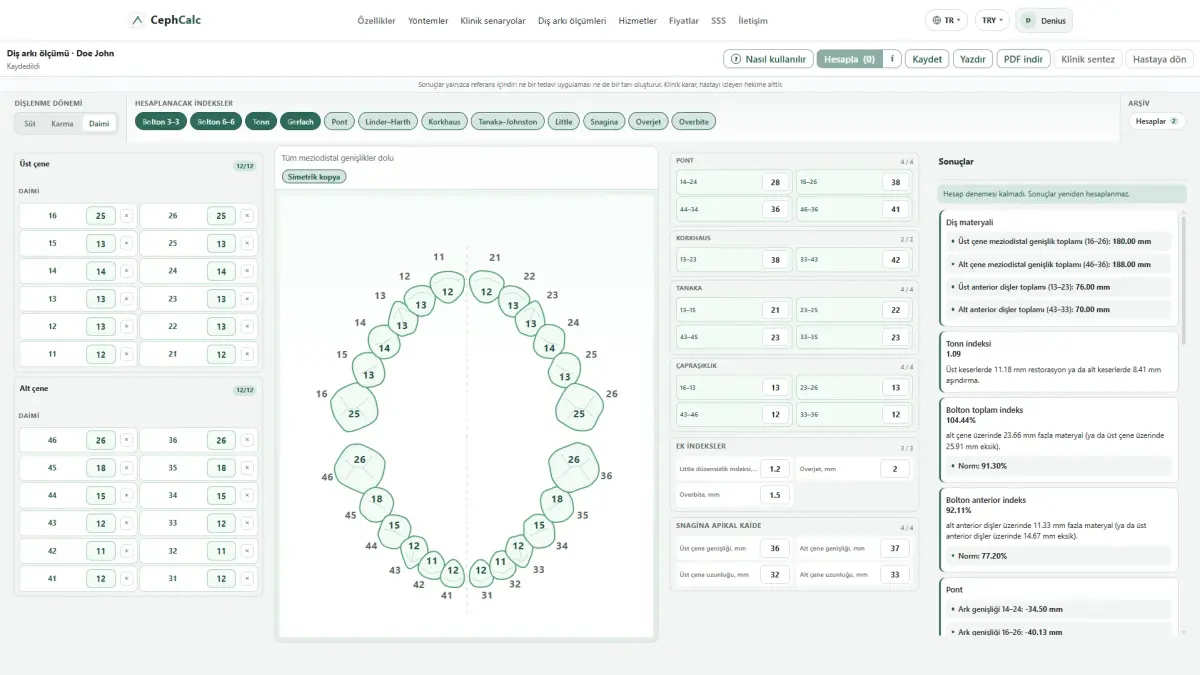Screen dimensions: 1200x675
Task: Toggle the Tonn index chip
Action: (x=261, y=122)
